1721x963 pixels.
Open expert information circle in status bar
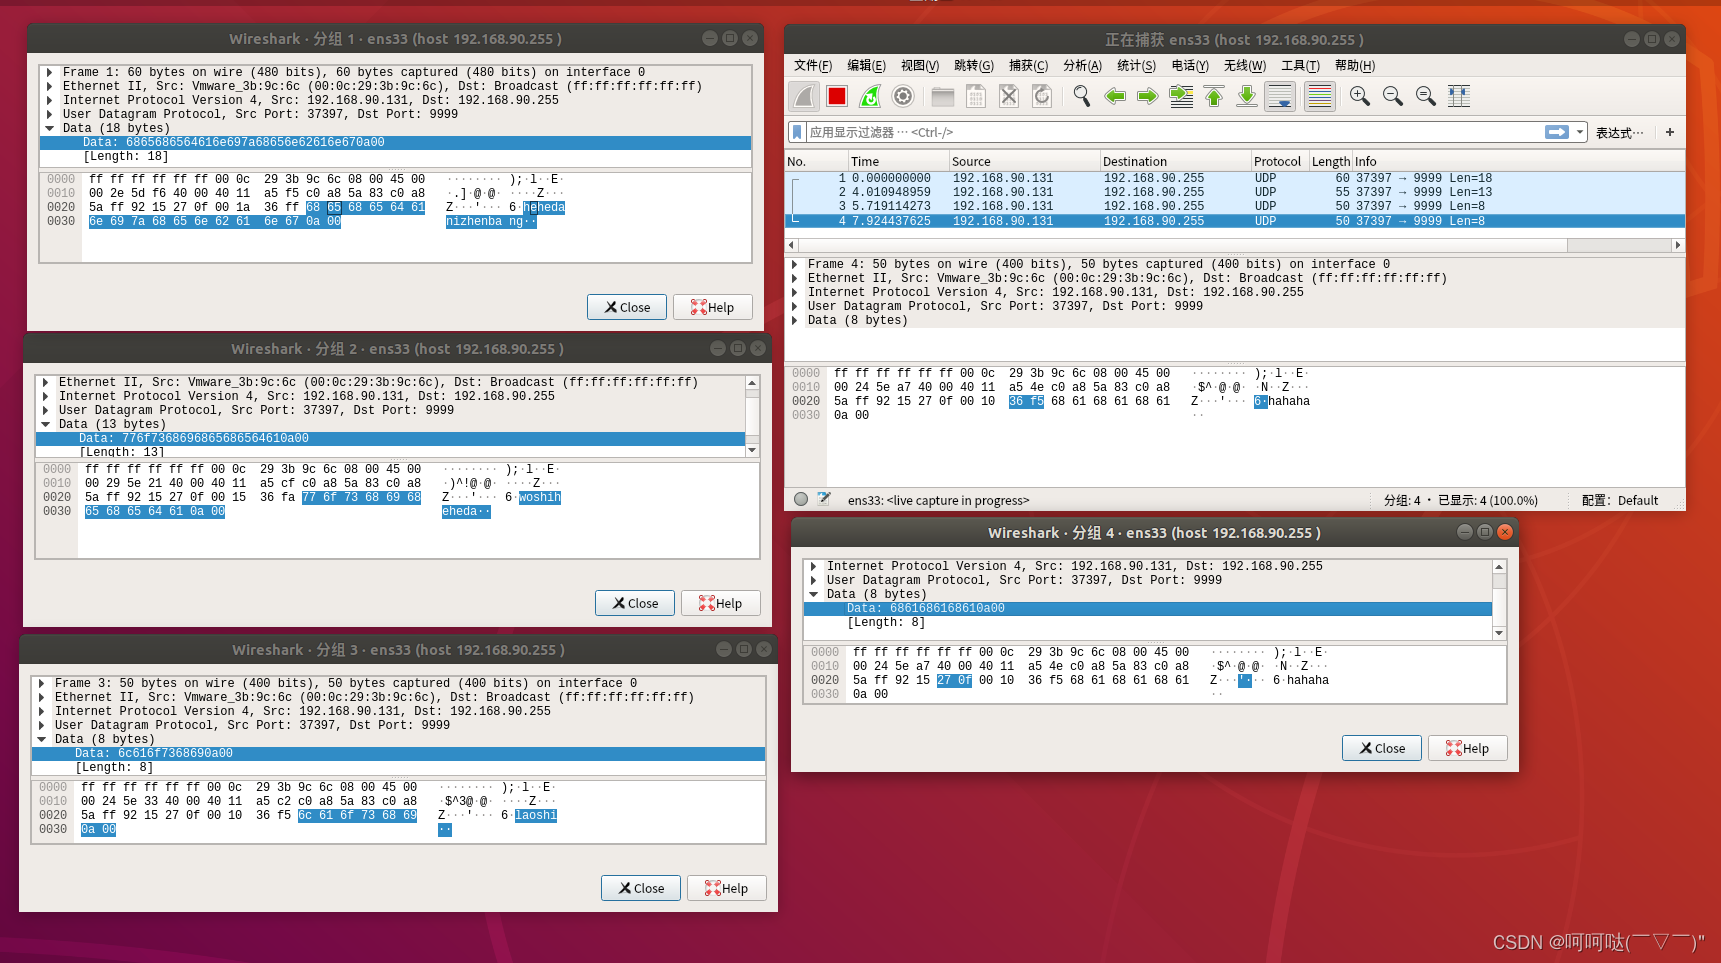point(801,499)
